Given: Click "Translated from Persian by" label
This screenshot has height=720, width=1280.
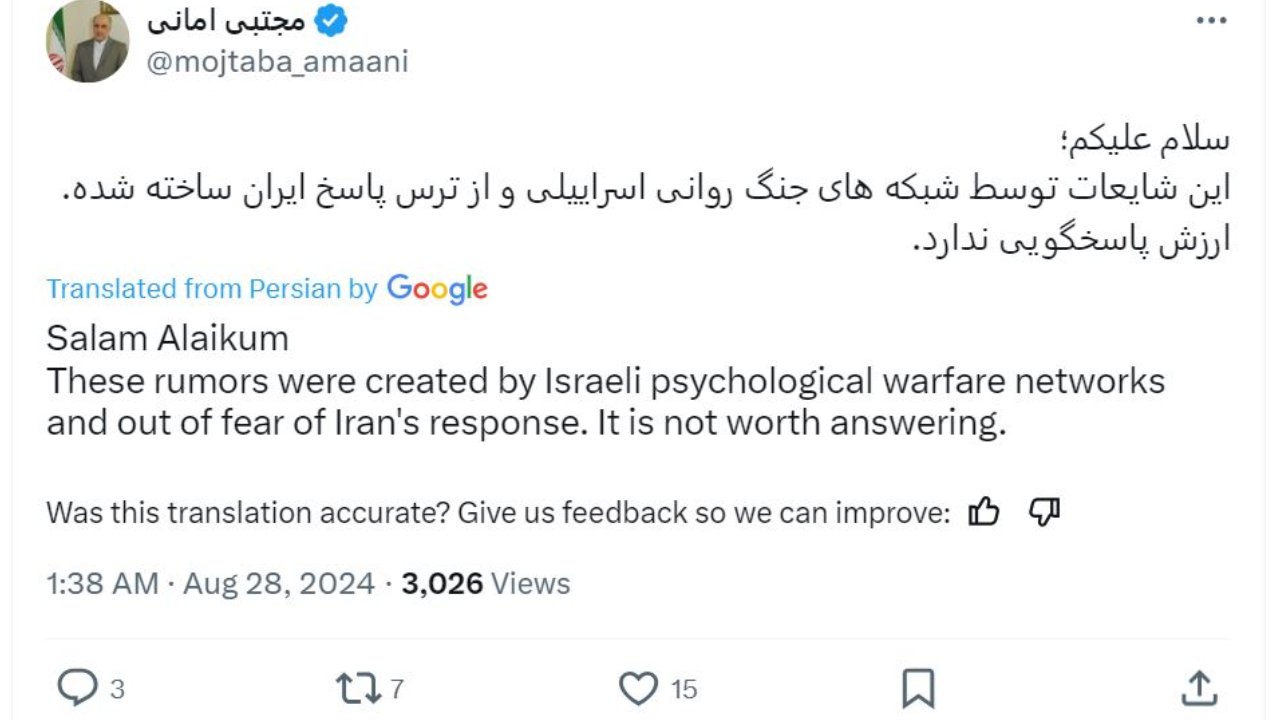Looking at the screenshot, I should tap(211, 289).
